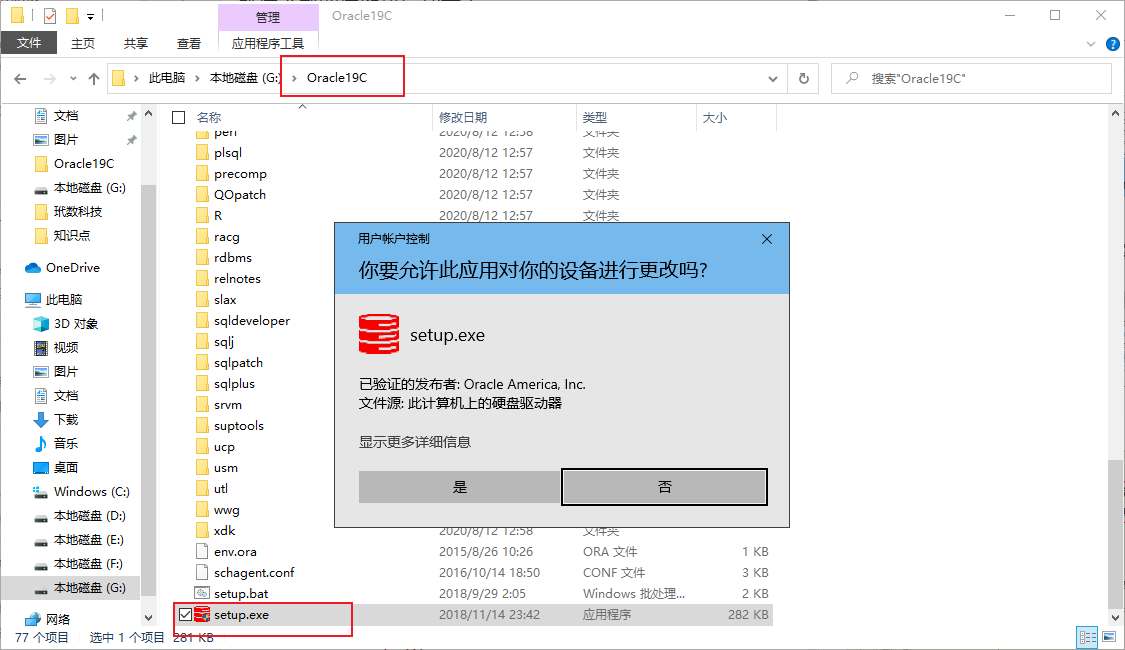Viewport: 1125px width, 650px height.
Task: Select 网络 in the navigation pane
Action: pyautogui.click(x=57, y=619)
